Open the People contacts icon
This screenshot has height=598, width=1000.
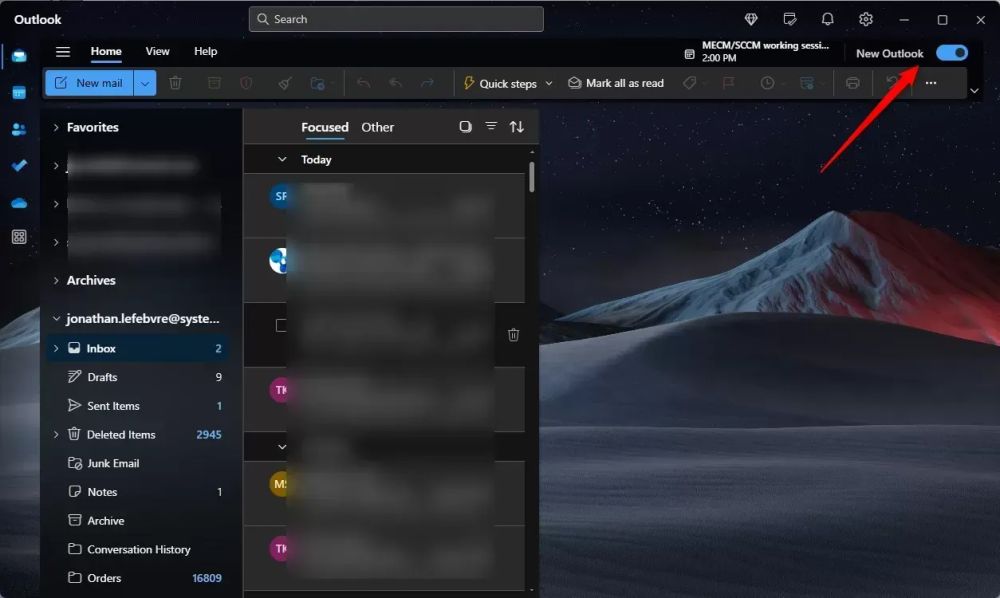pos(19,129)
